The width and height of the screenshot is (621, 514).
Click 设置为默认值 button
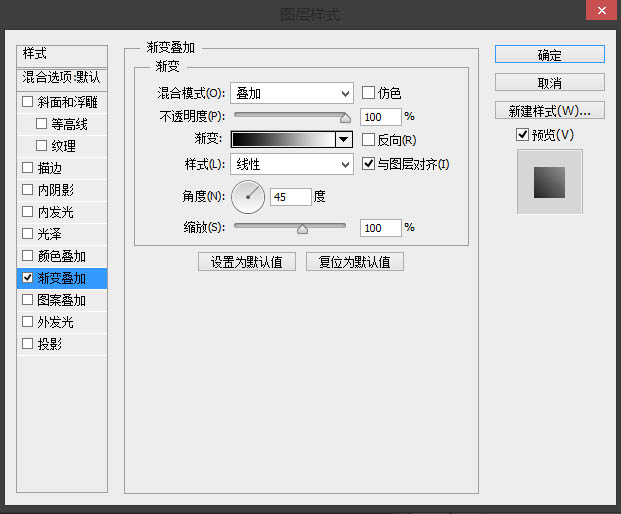pyautogui.click(x=247, y=262)
